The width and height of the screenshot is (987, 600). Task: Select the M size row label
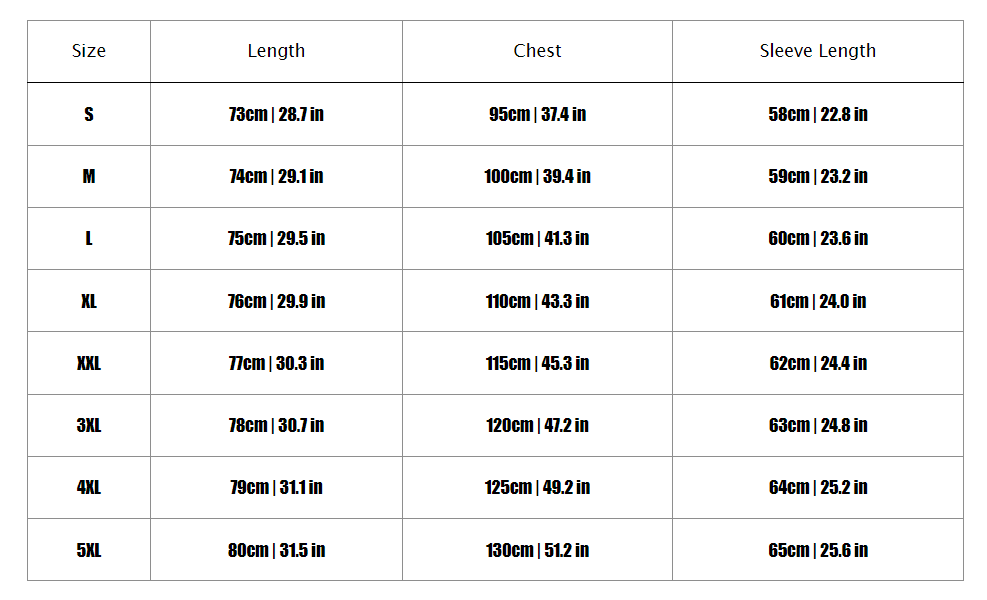89,176
